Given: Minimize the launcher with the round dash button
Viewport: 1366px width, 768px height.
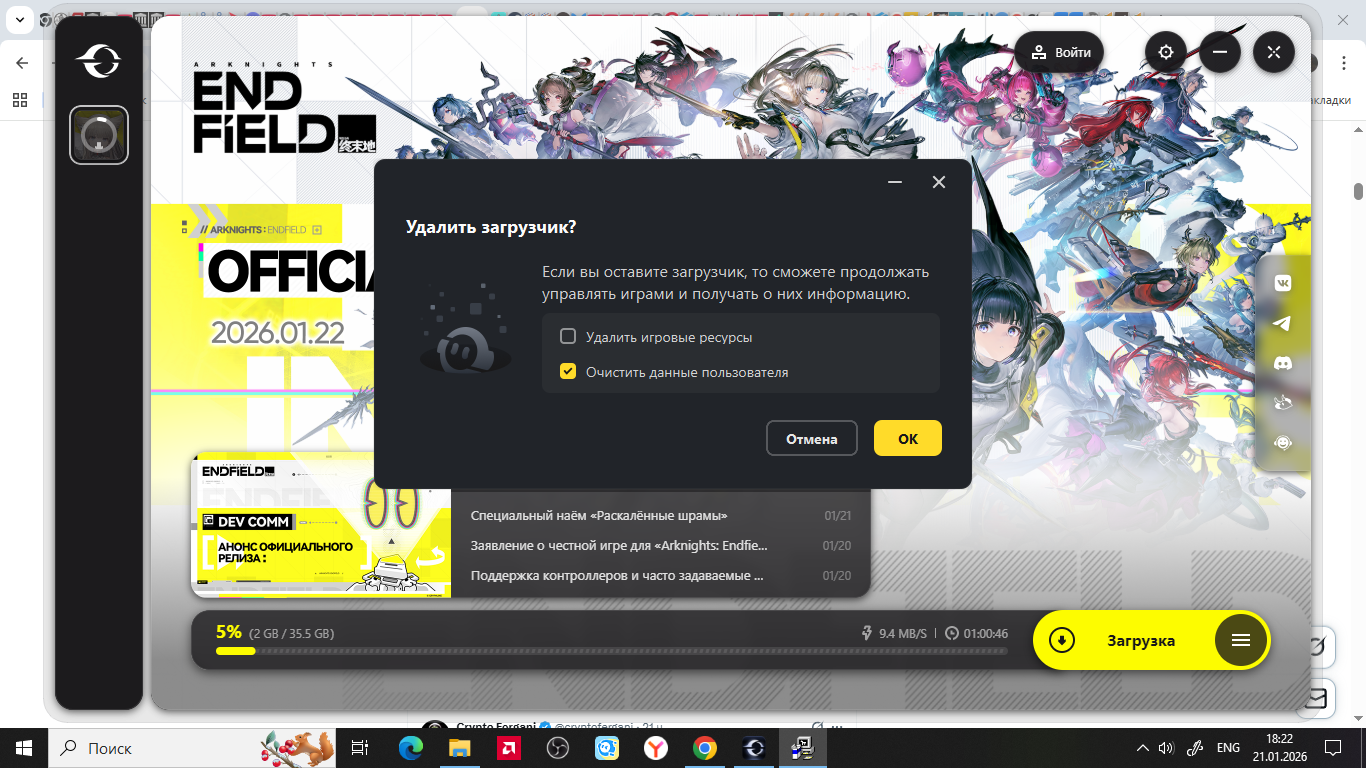Looking at the screenshot, I should [1220, 52].
